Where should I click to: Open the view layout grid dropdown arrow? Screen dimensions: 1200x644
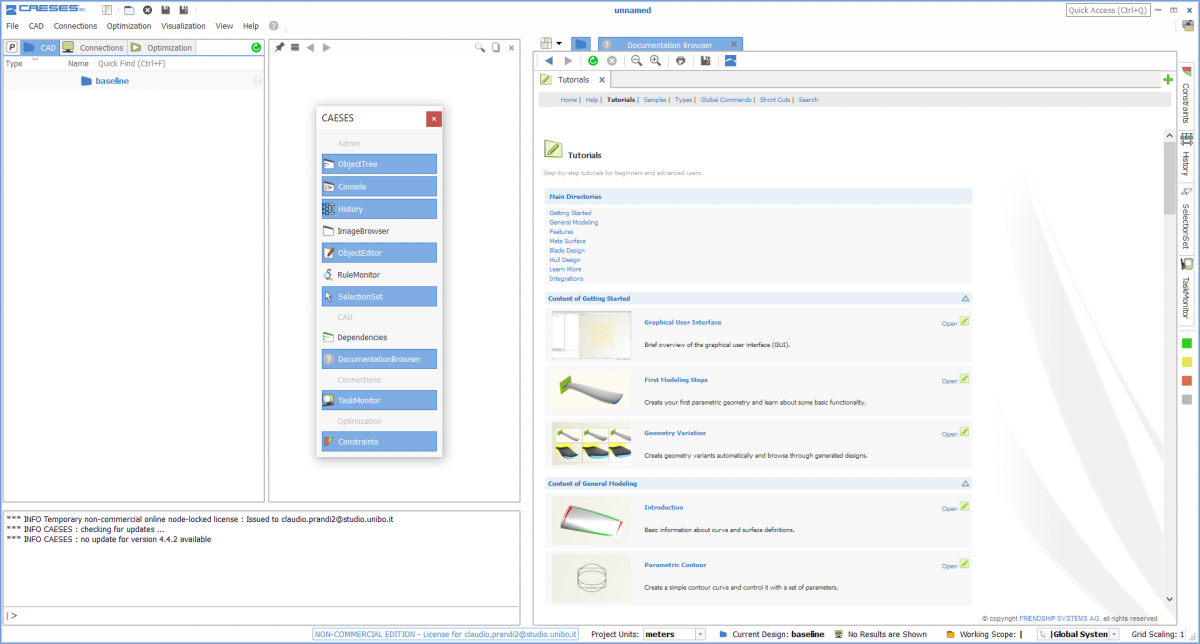point(559,44)
